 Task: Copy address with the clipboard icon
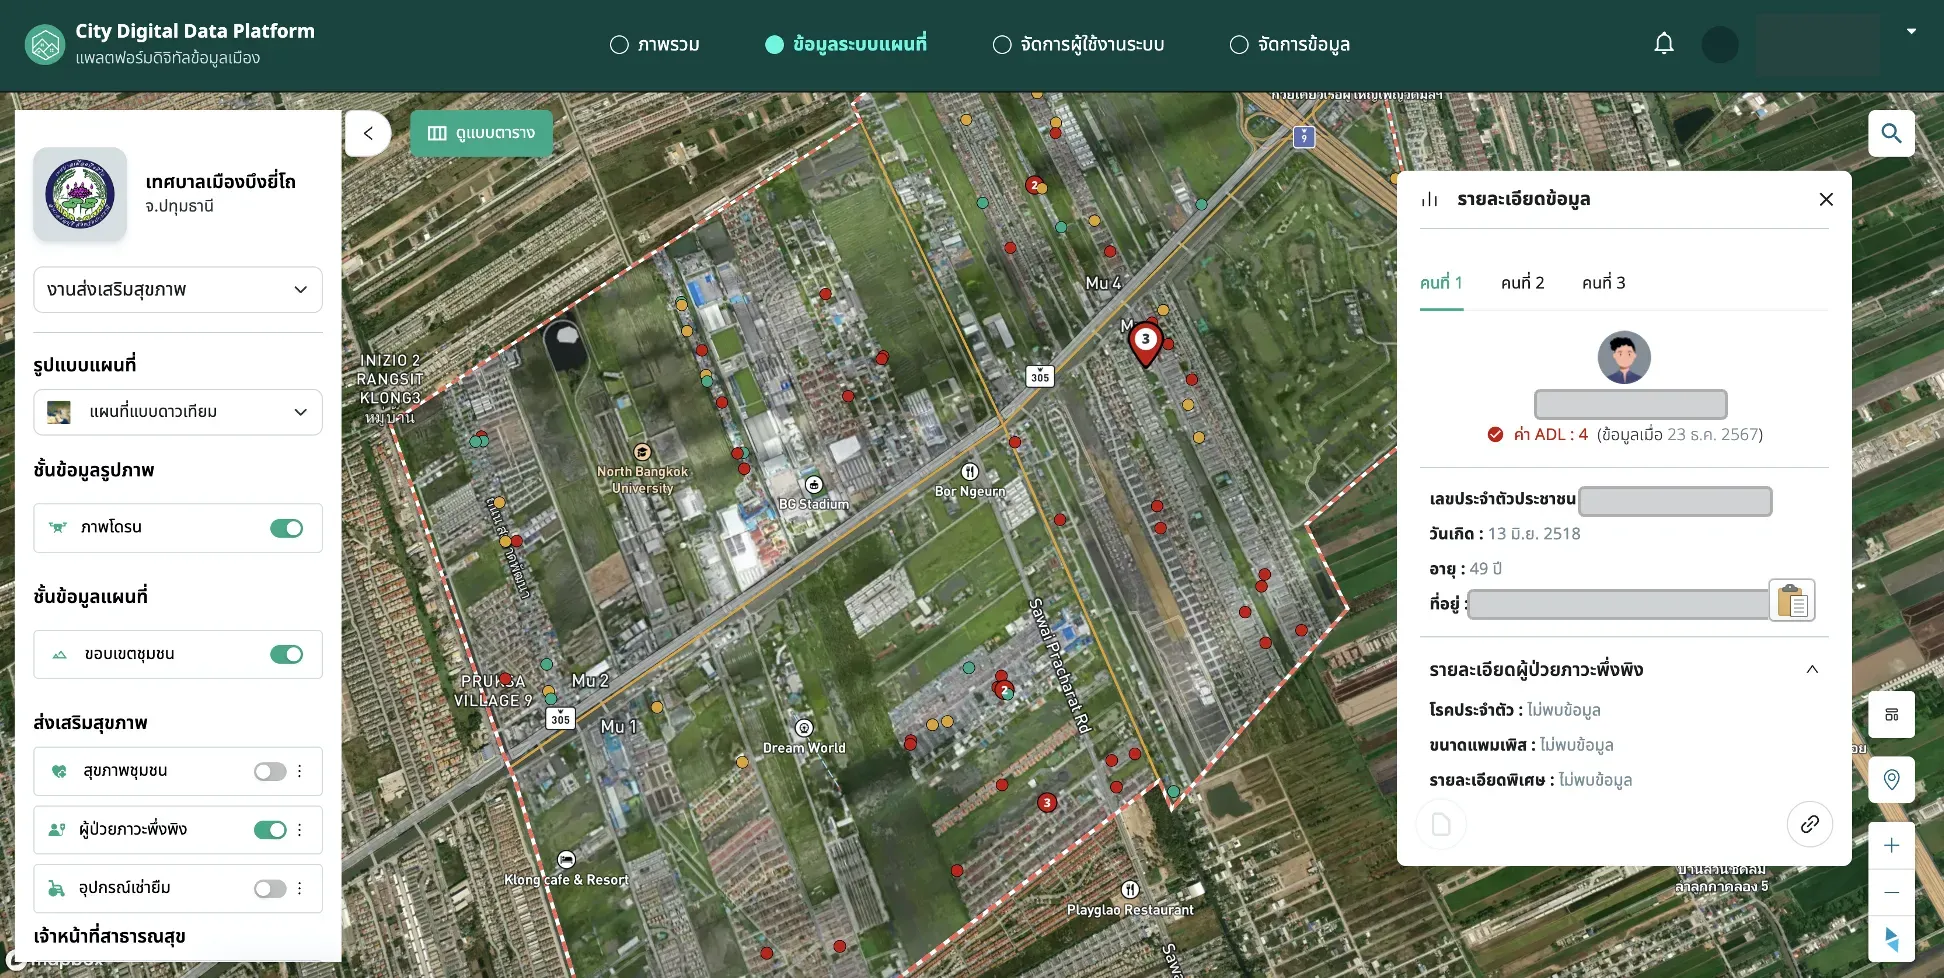click(x=1792, y=601)
